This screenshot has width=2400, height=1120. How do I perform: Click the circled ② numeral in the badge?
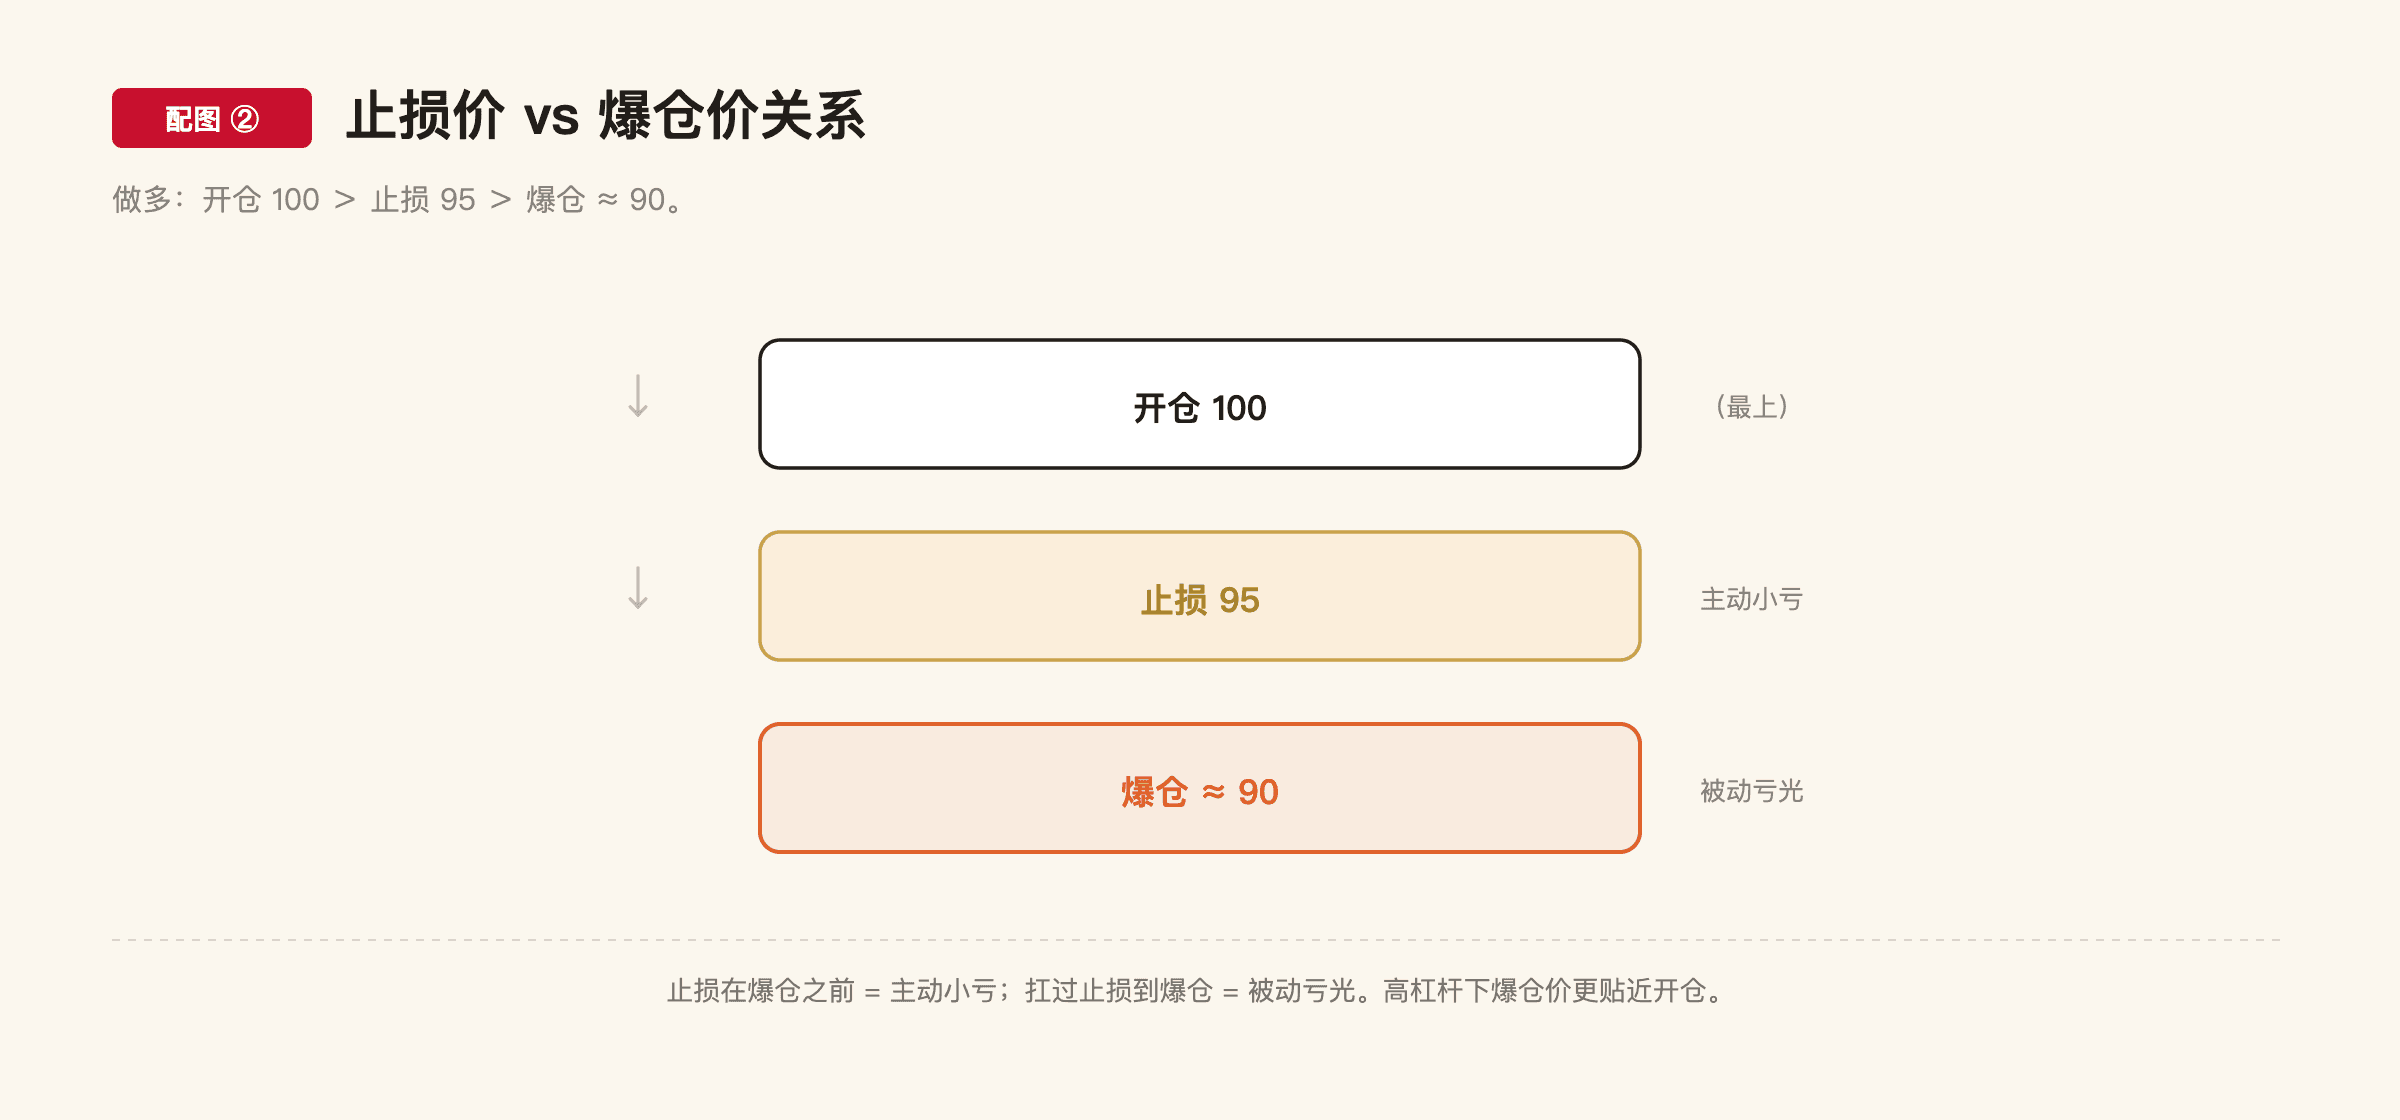click(245, 119)
